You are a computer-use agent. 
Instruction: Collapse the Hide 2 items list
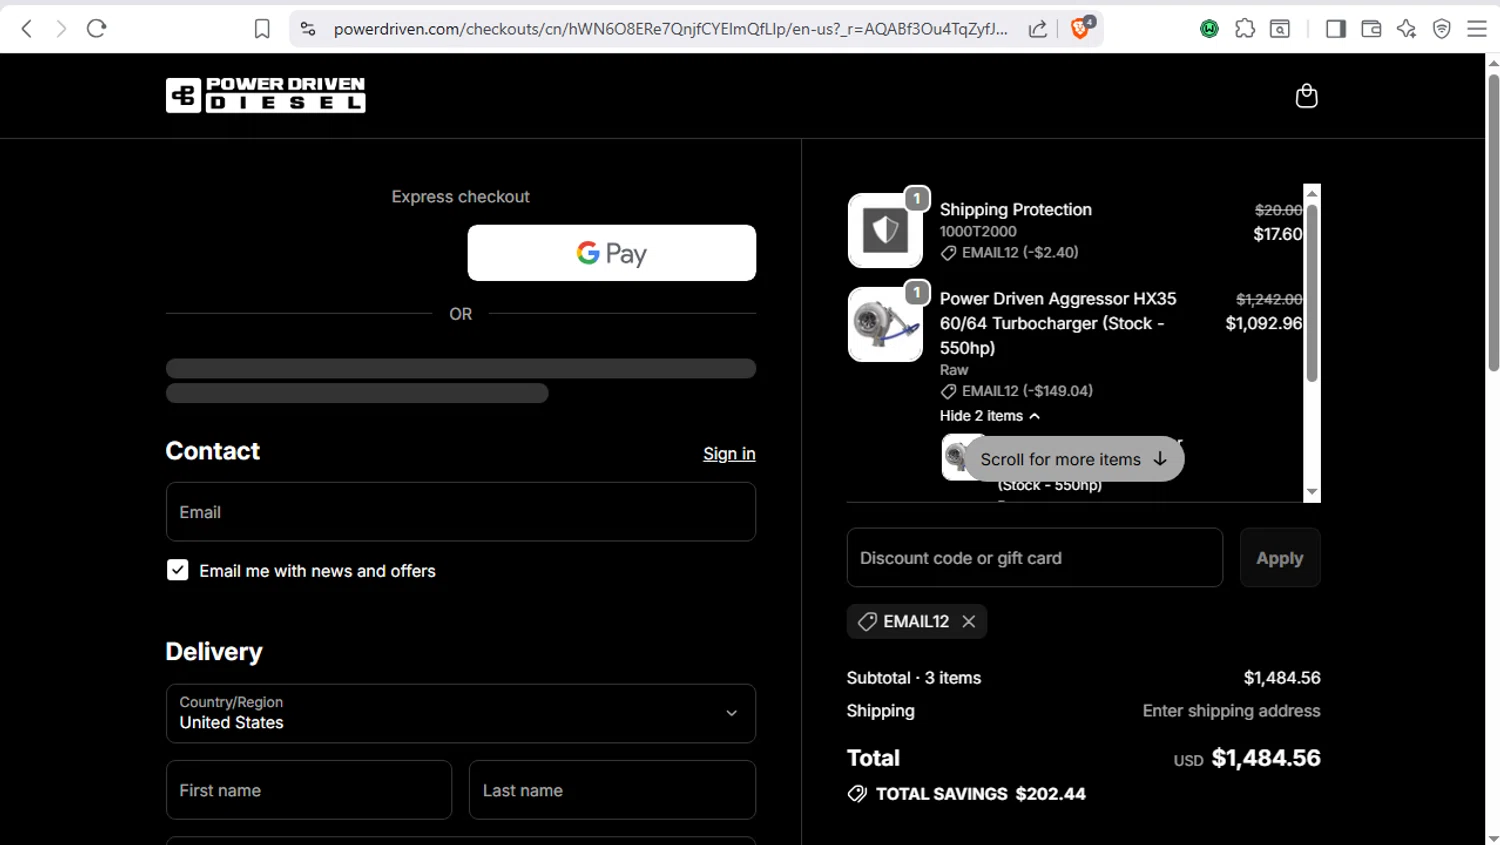pos(990,416)
